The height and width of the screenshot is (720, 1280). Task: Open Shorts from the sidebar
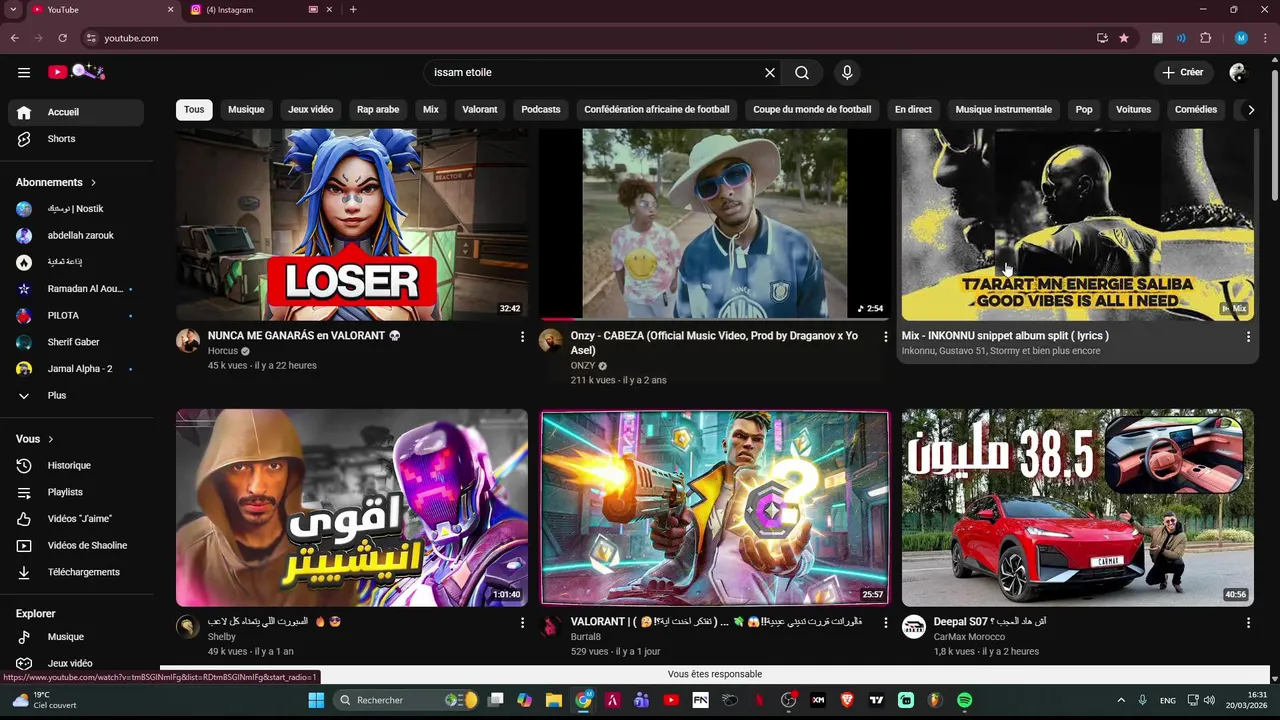[76, 139]
